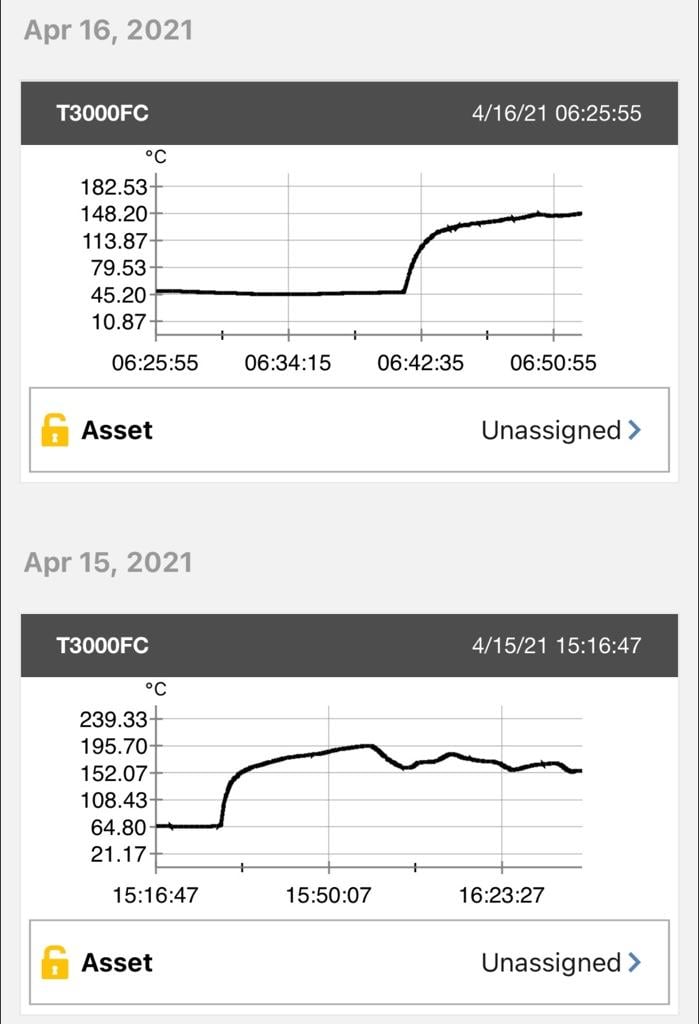The image size is (699, 1024).
Task: Click the Apr 16, 2021 date header
Action: (108, 30)
